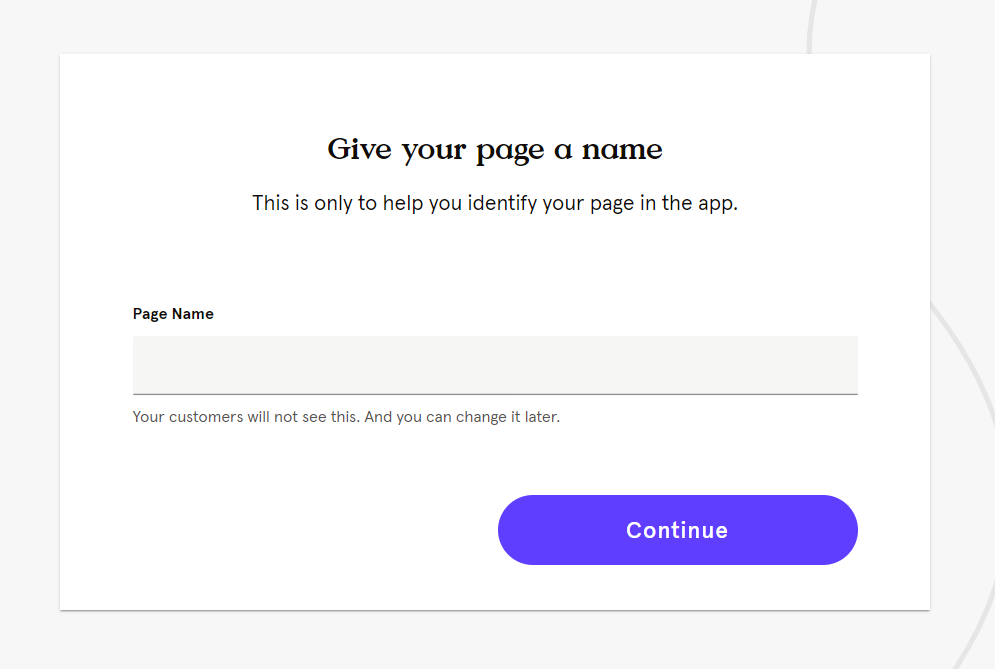Viewport: 995px width, 669px height.
Task: Click the helper text below the input
Action: click(346, 417)
